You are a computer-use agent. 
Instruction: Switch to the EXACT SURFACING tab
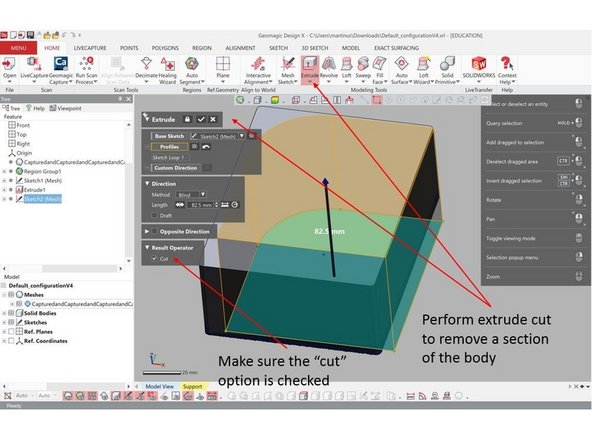tap(396, 48)
